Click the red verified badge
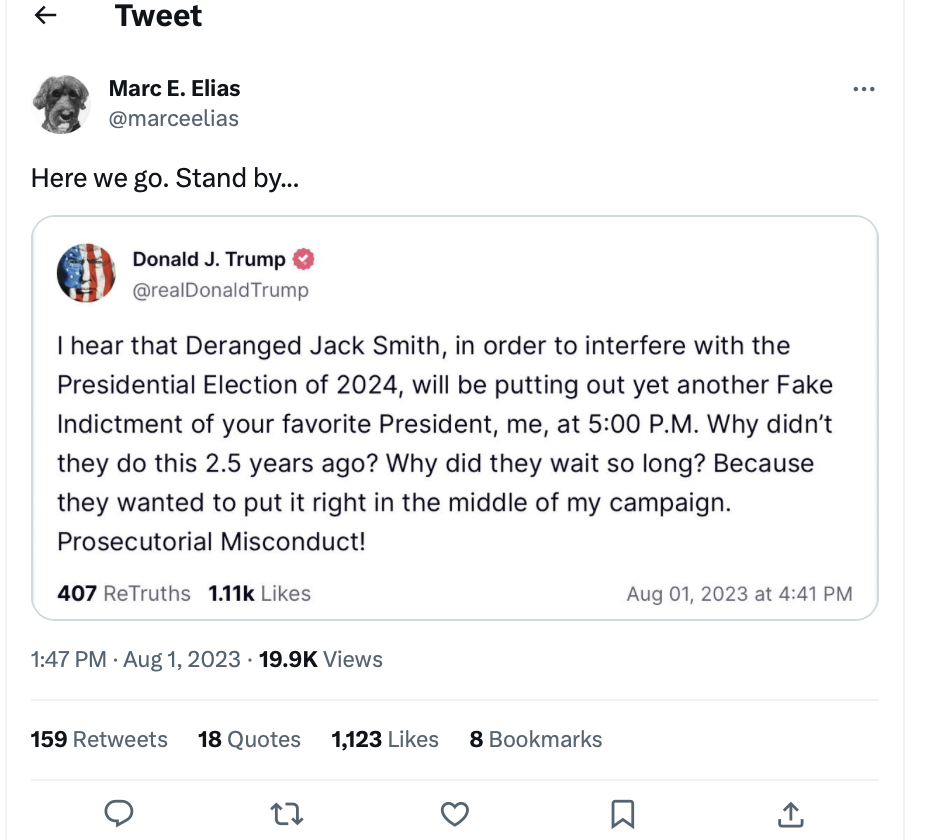This screenshot has width=942, height=840. (x=304, y=260)
